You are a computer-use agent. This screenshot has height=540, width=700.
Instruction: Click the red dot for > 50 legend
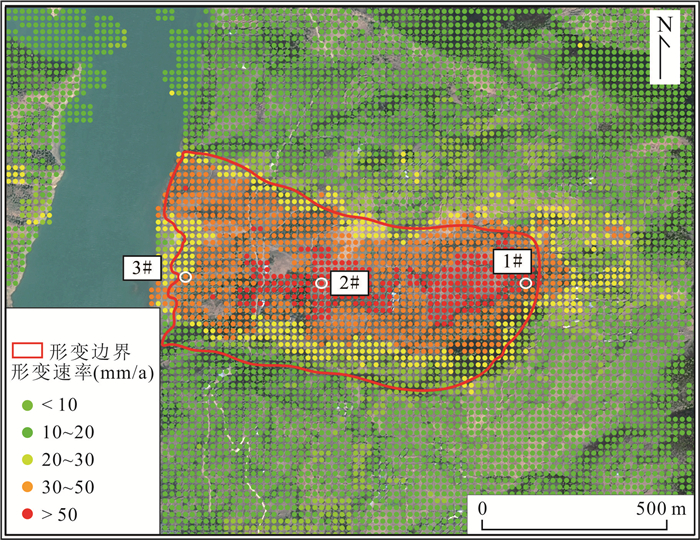[27, 514]
